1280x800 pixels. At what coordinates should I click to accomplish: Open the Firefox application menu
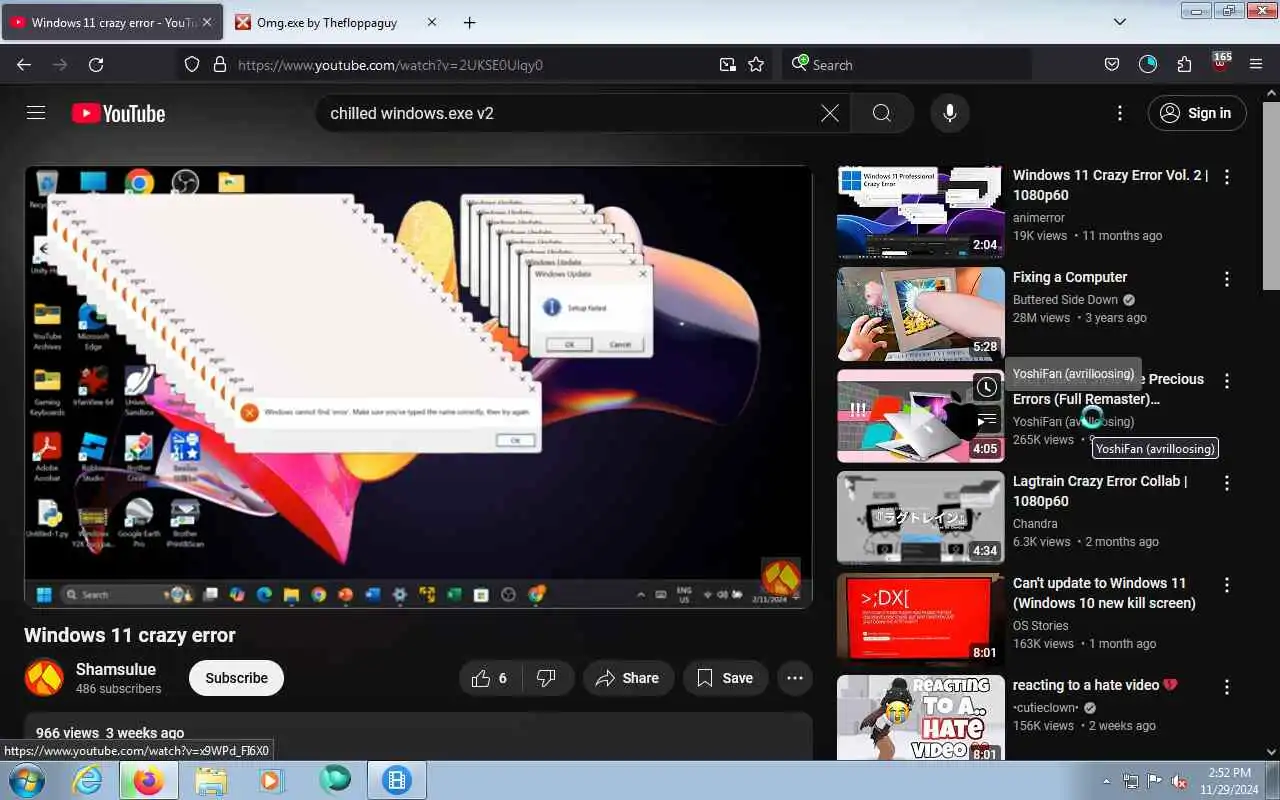1256,64
